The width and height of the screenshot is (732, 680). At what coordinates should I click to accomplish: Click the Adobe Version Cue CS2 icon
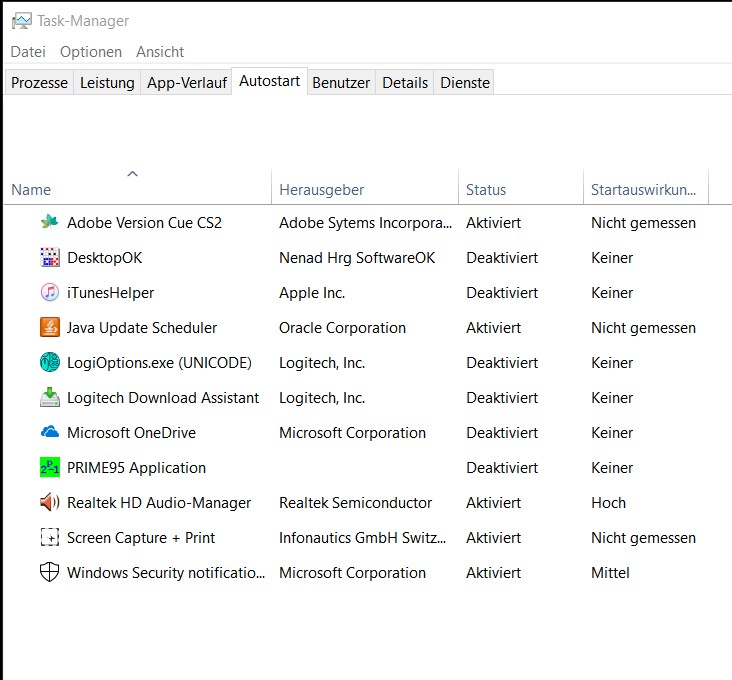[x=50, y=222]
